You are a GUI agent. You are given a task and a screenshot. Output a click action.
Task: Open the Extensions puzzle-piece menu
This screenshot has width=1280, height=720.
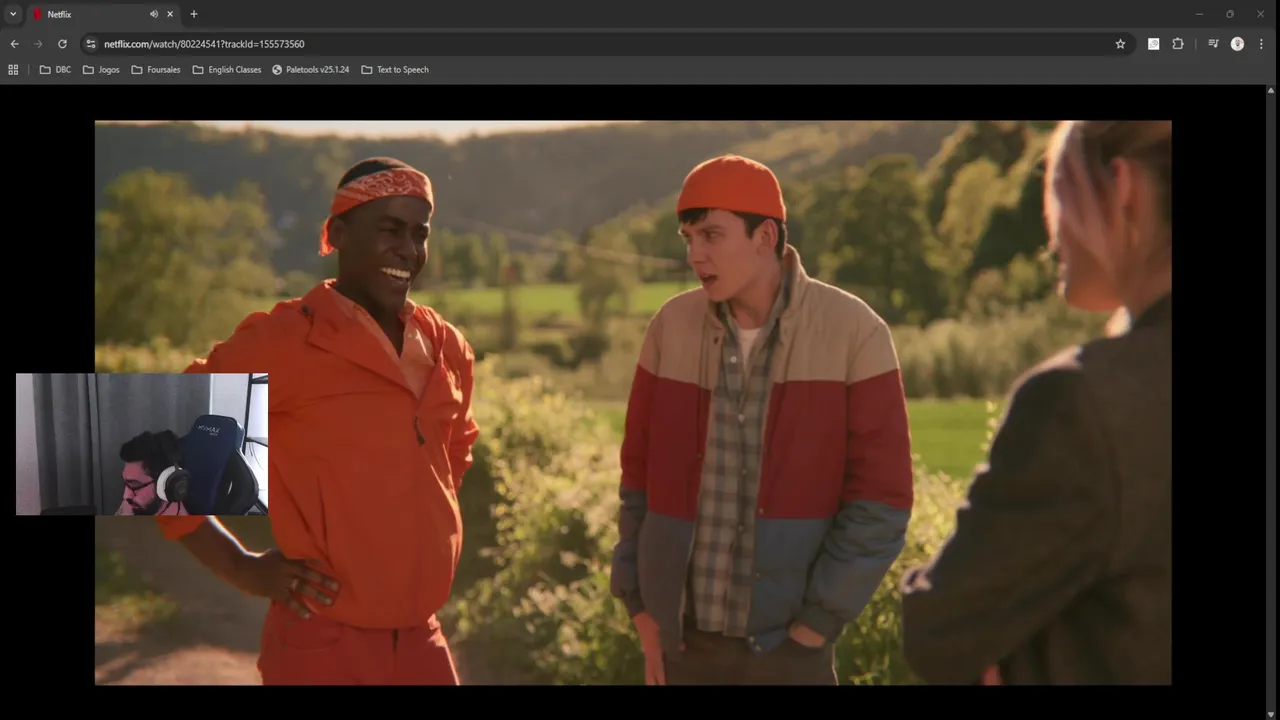pyautogui.click(x=1178, y=44)
